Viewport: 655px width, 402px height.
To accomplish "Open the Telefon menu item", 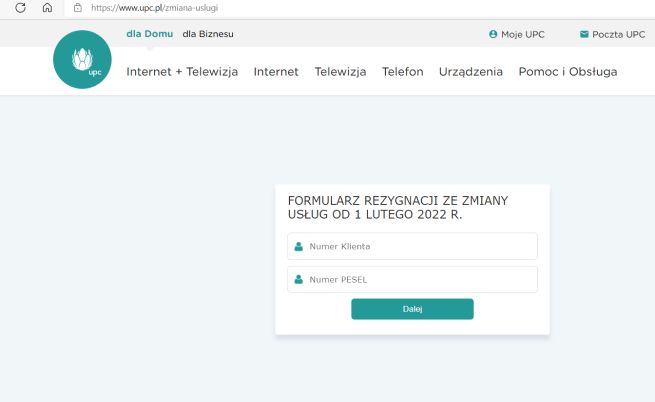I will pos(403,71).
